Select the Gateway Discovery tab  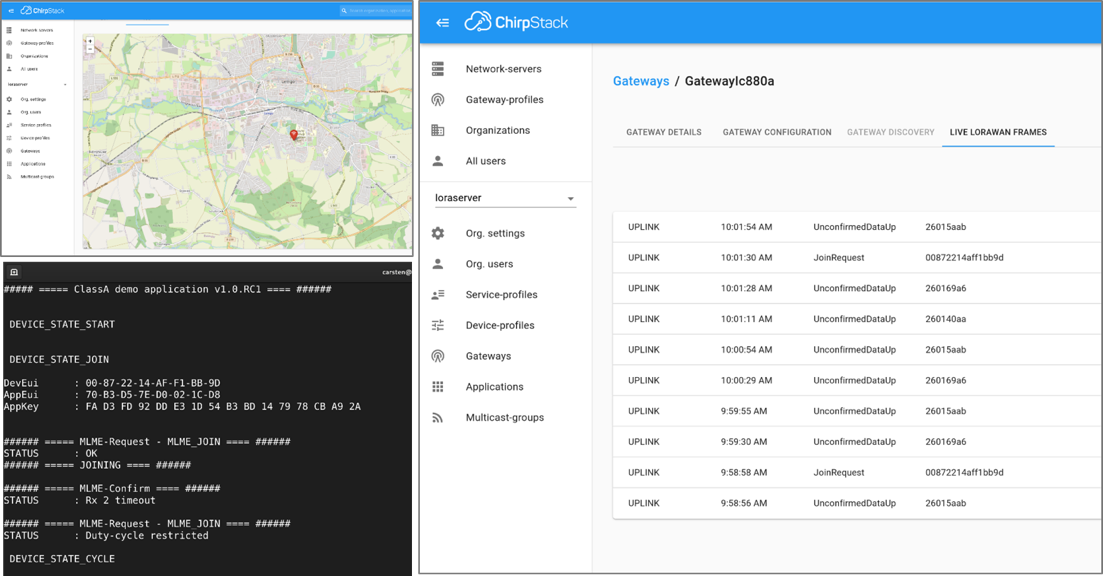click(891, 132)
